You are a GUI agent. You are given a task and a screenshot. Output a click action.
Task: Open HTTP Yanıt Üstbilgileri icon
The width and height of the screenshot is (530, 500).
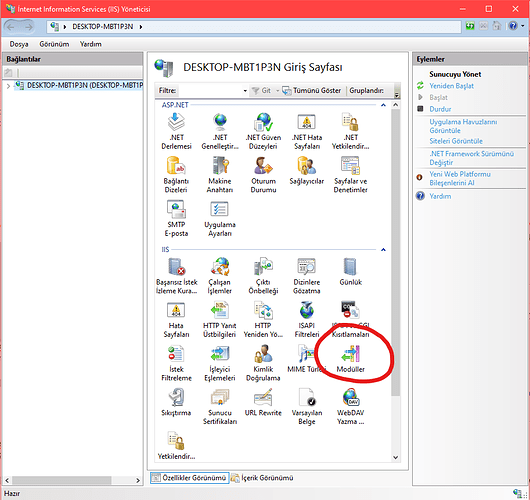coord(220,319)
